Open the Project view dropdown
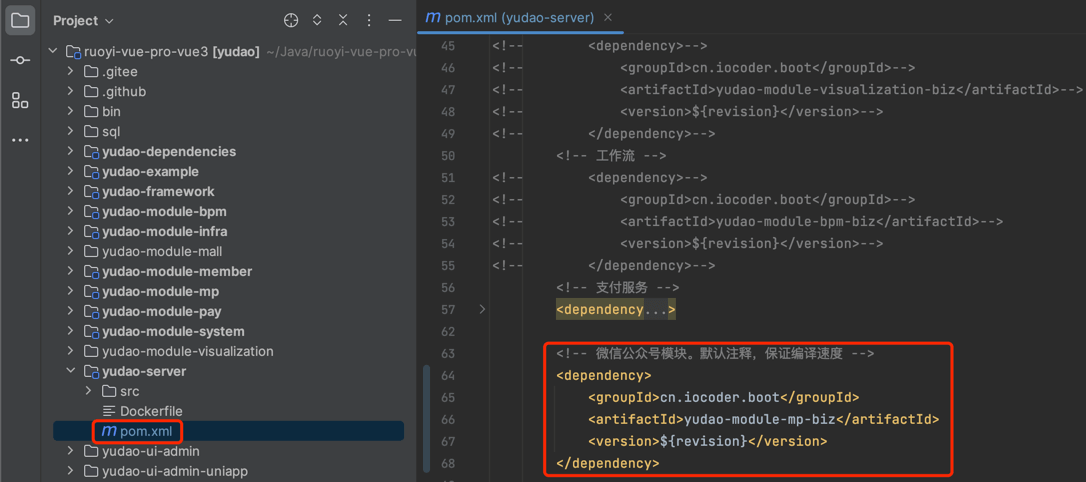Screen dimensions: 1086x482 (83, 20)
